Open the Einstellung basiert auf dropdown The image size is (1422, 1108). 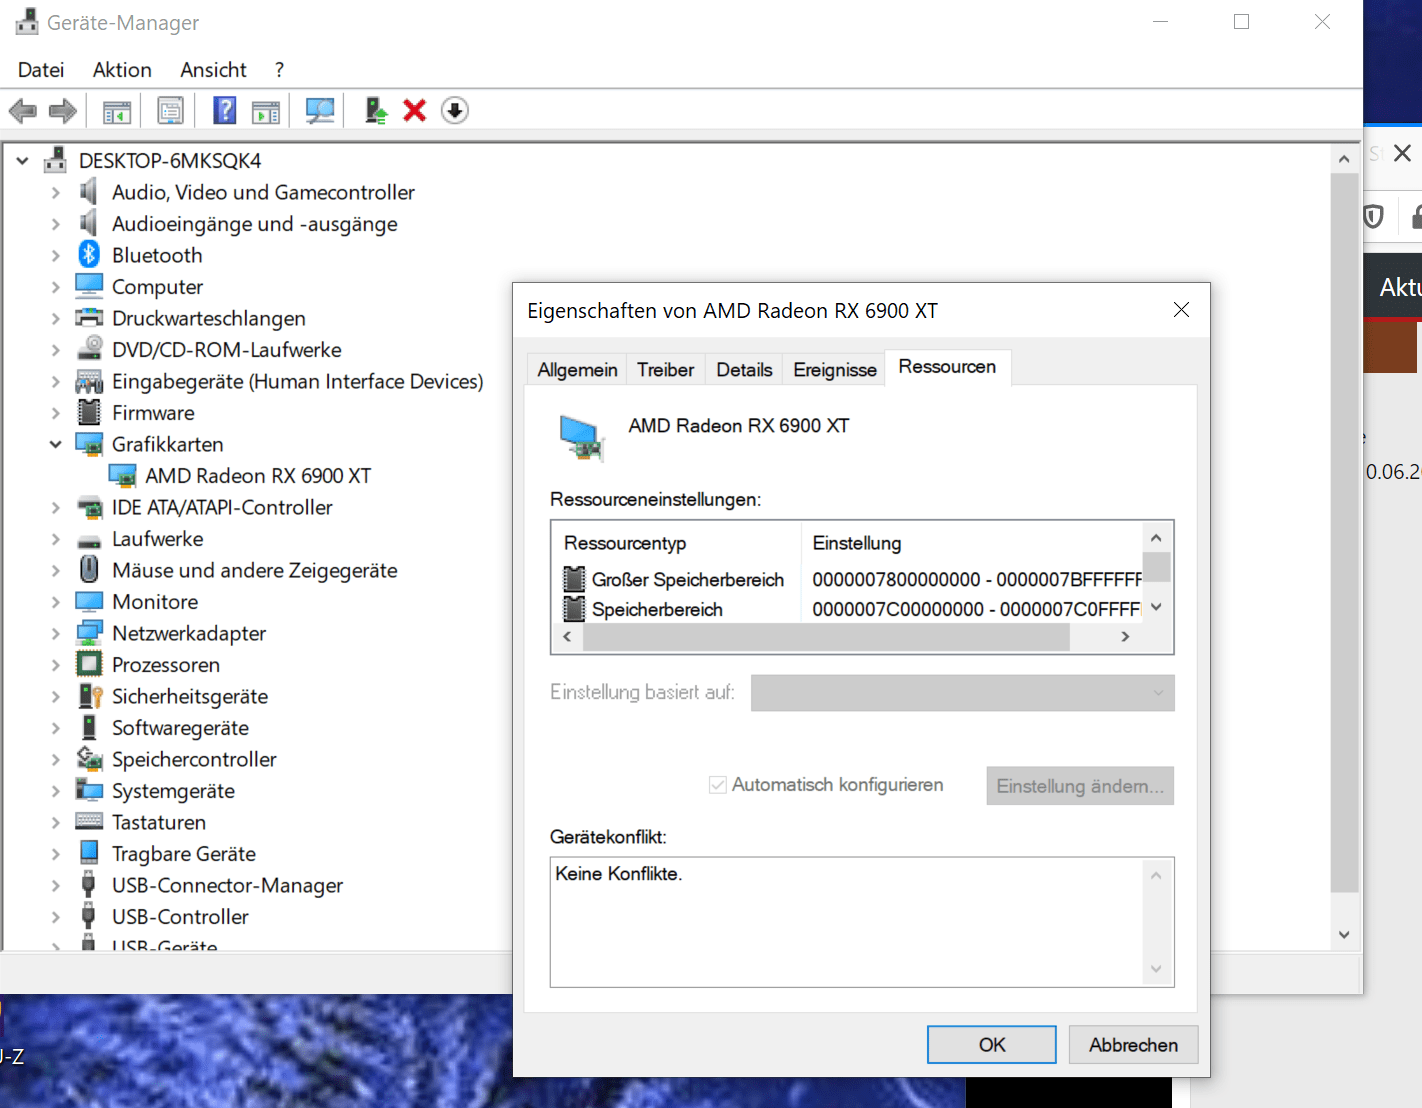962,693
